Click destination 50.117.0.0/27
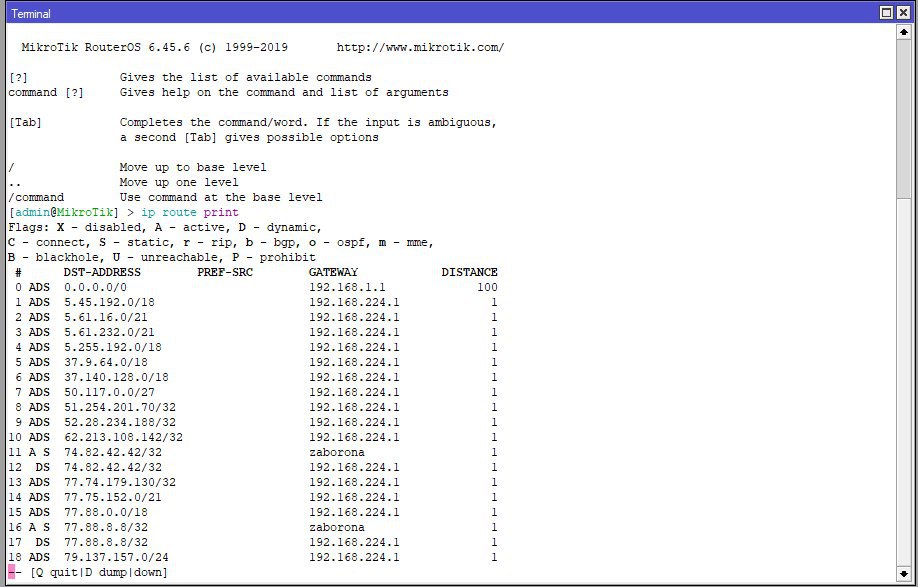The image size is (918, 587). pyautogui.click(x=109, y=392)
